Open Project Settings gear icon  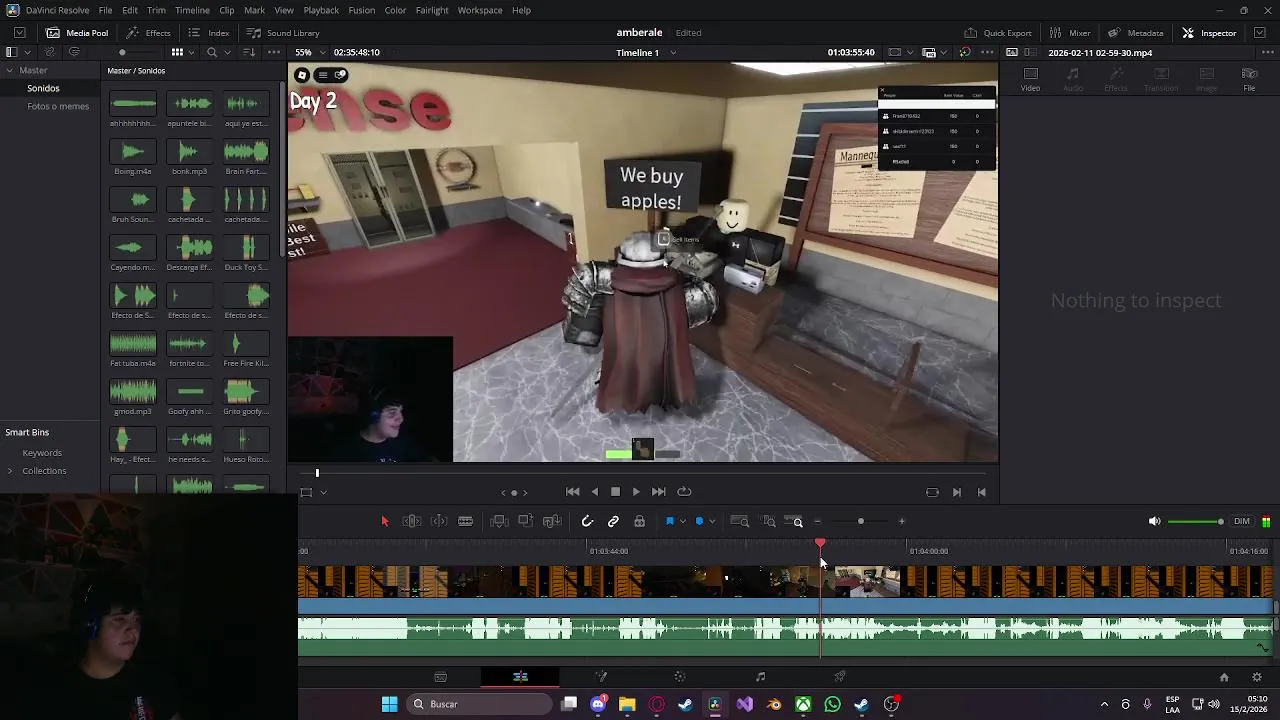coord(1257,677)
